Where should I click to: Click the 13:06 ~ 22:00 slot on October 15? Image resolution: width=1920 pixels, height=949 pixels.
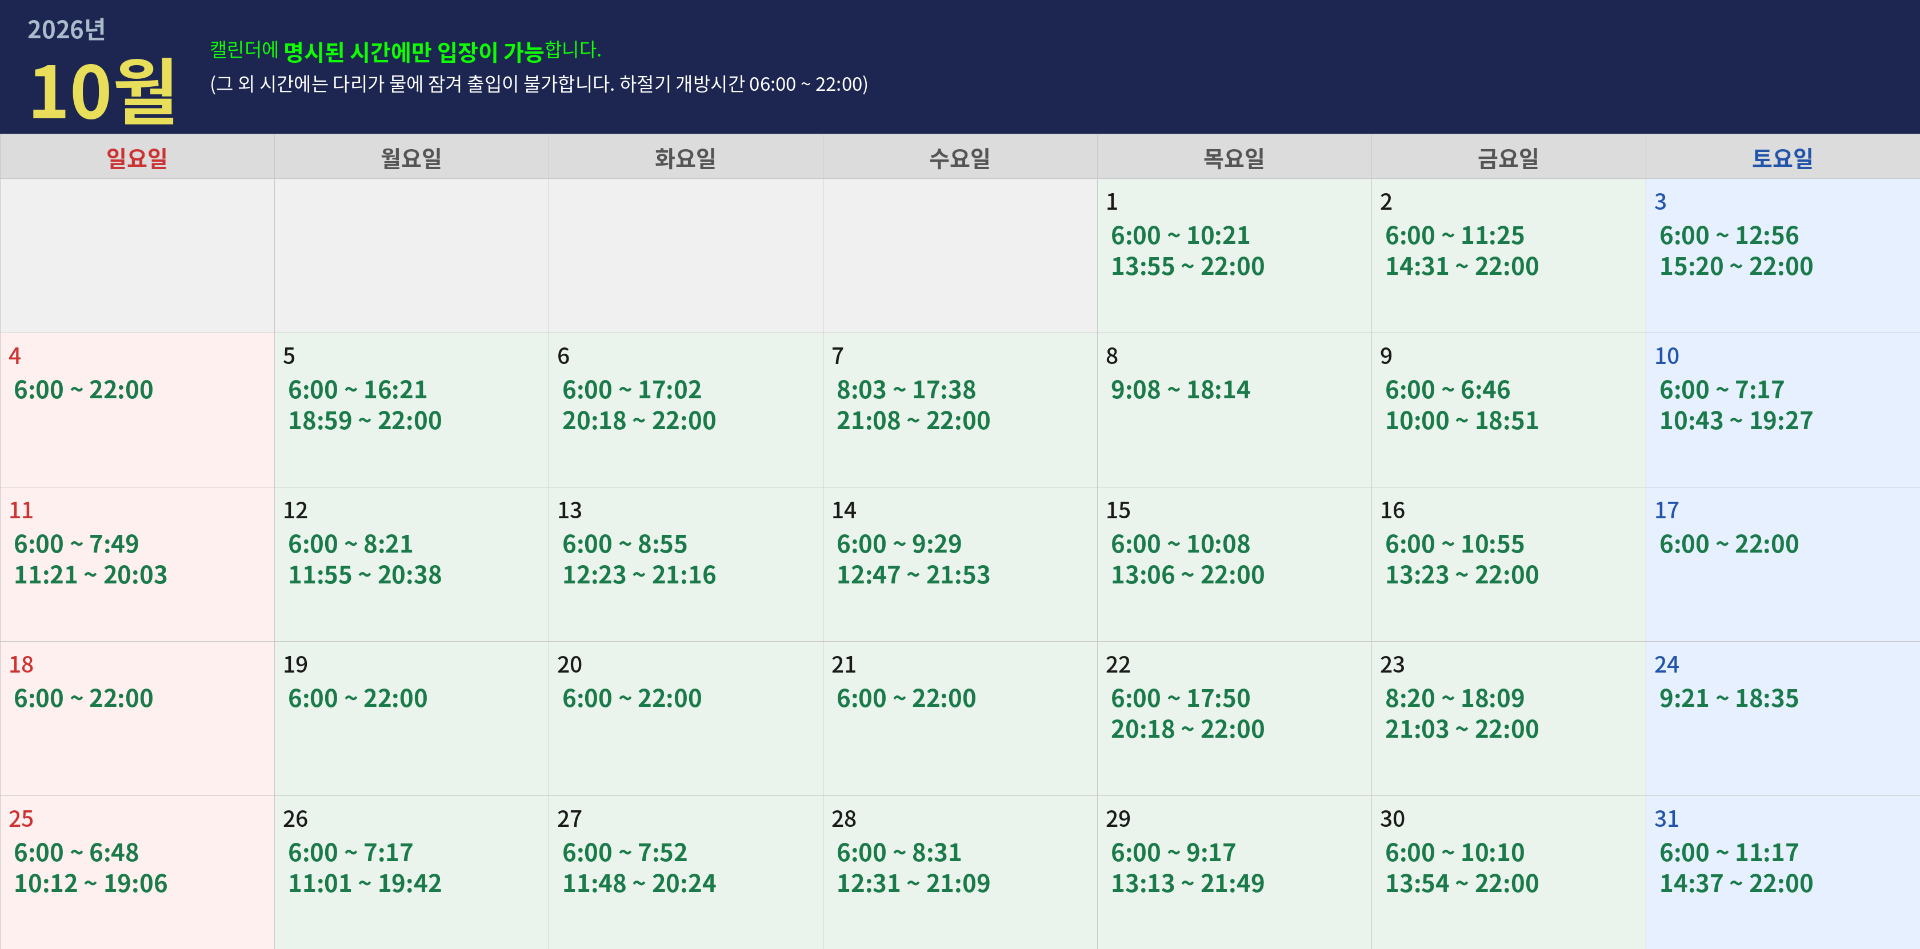pyautogui.click(x=1188, y=575)
